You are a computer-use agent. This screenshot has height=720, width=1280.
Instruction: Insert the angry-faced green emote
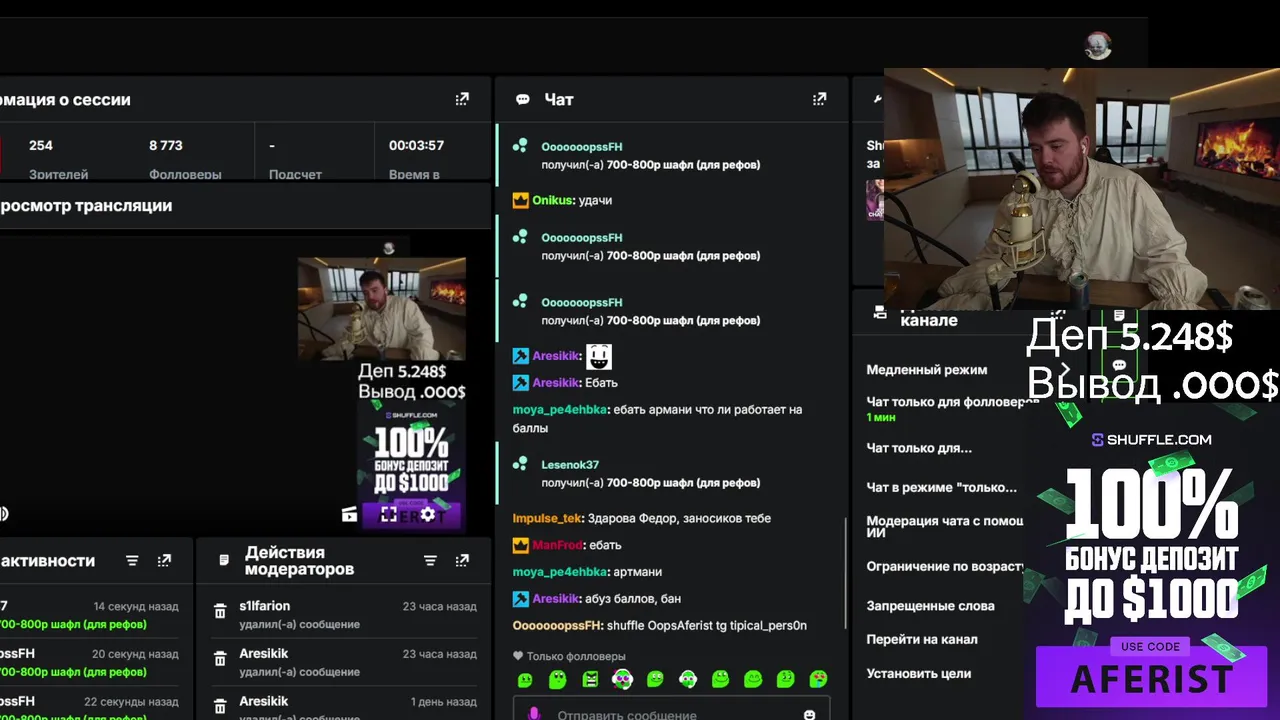click(x=590, y=679)
